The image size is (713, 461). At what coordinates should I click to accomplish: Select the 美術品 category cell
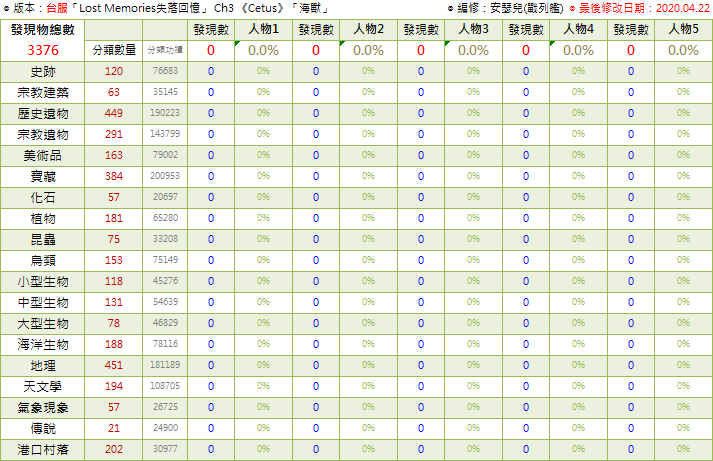click(x=43, y=155)
